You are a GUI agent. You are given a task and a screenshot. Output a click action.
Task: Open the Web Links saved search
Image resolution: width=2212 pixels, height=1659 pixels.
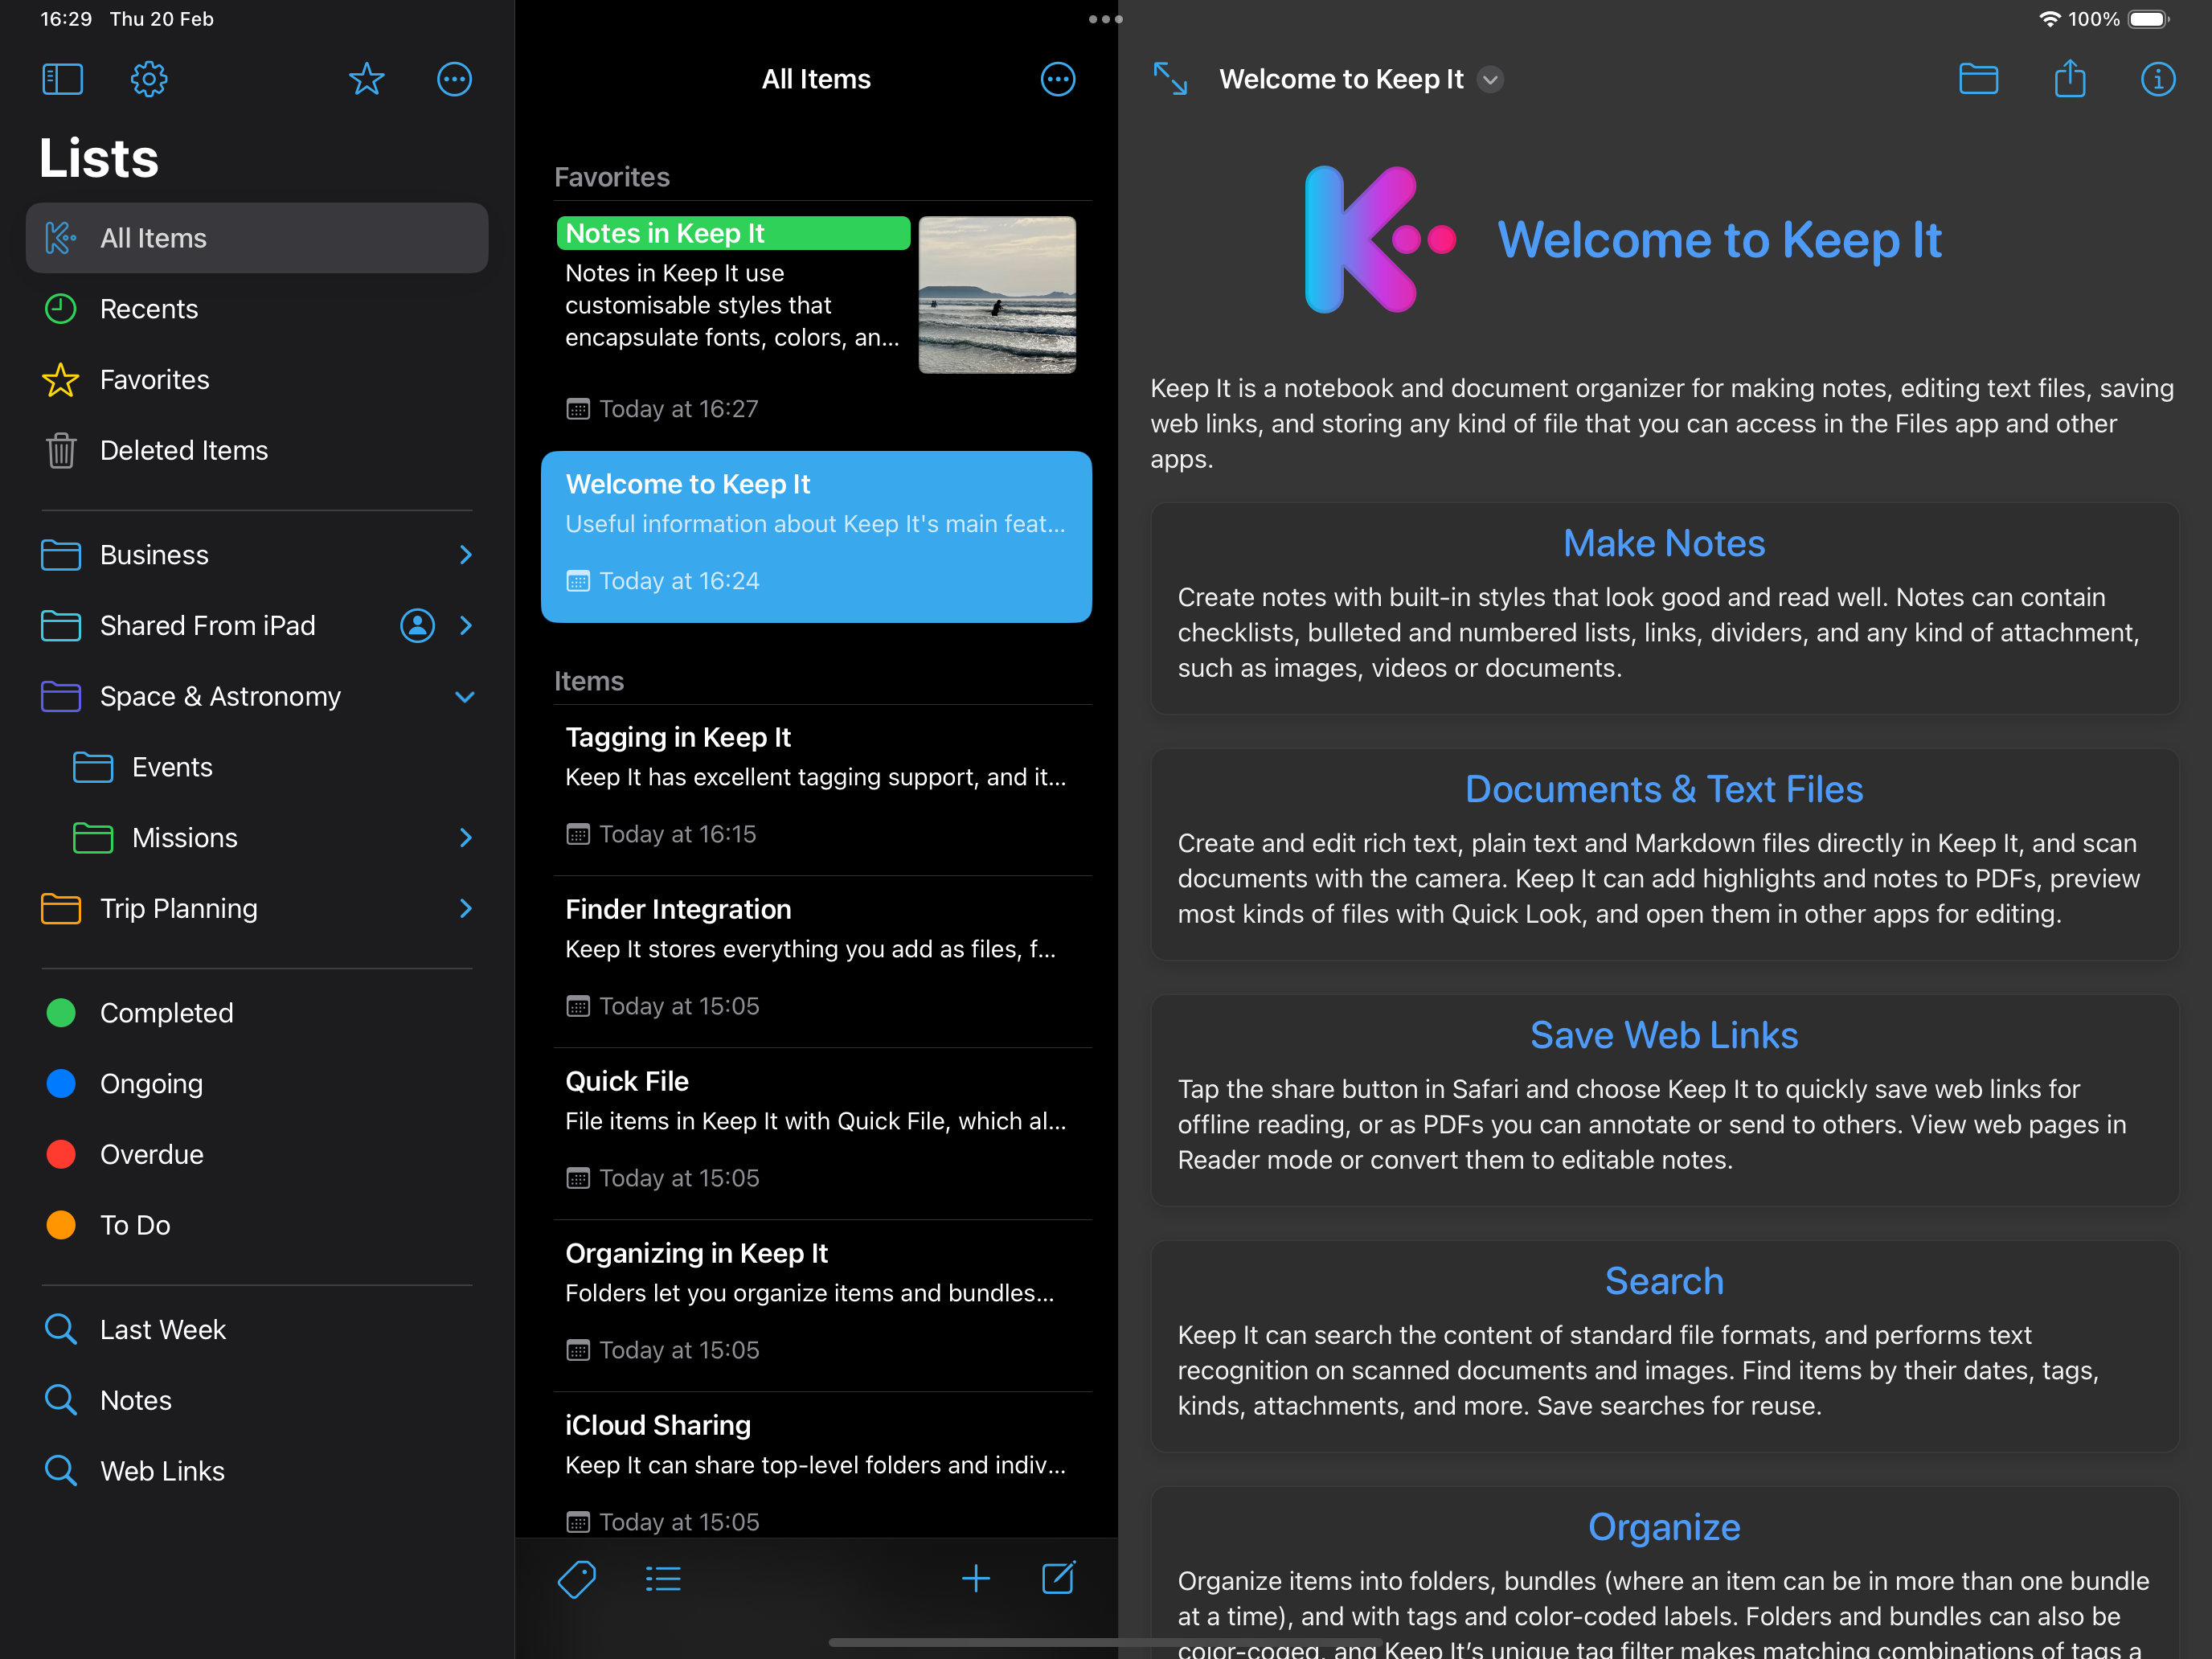(x=257, y=1472)
